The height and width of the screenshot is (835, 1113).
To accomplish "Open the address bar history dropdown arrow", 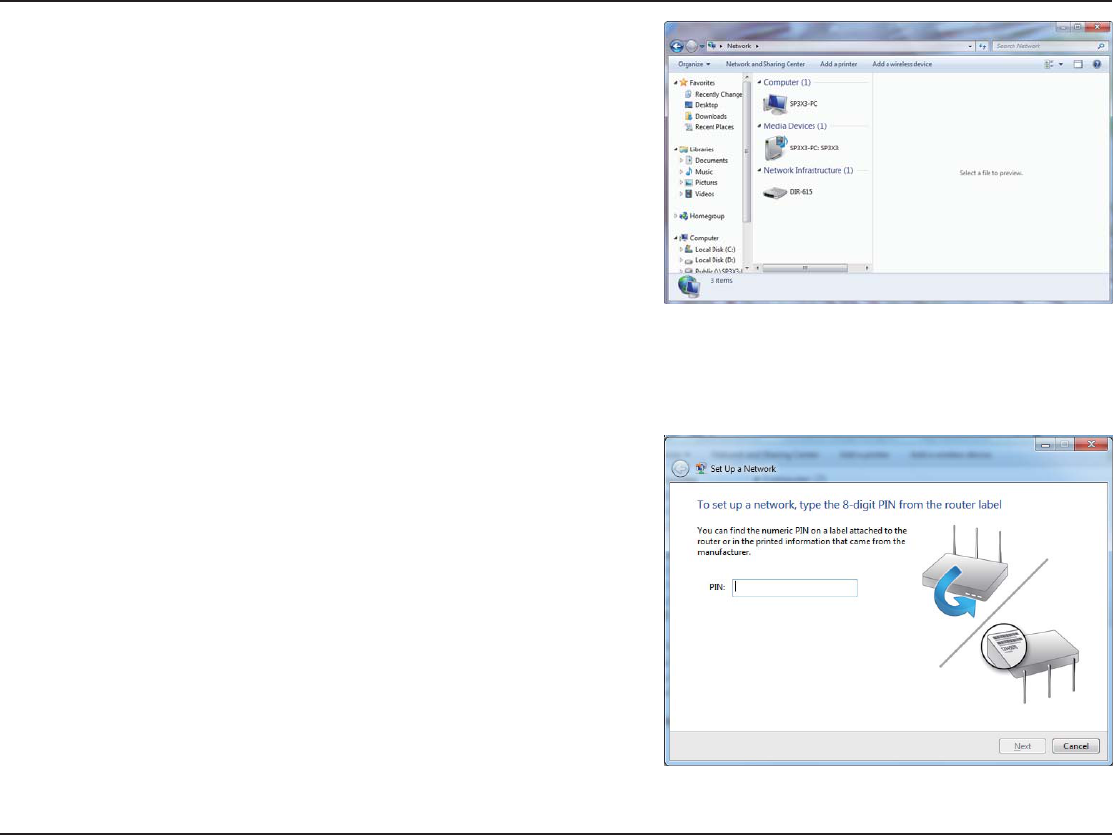I will (x=970, y=46).
